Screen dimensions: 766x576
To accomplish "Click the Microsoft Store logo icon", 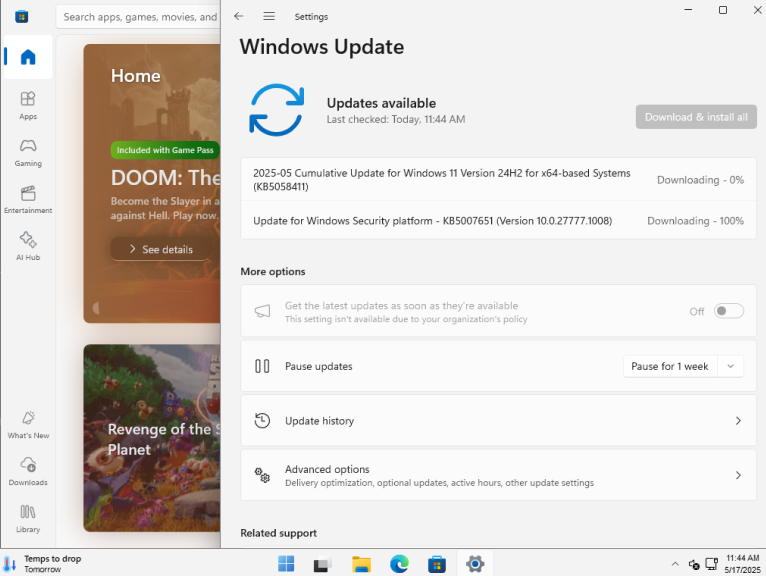I will tap(21, 17).
